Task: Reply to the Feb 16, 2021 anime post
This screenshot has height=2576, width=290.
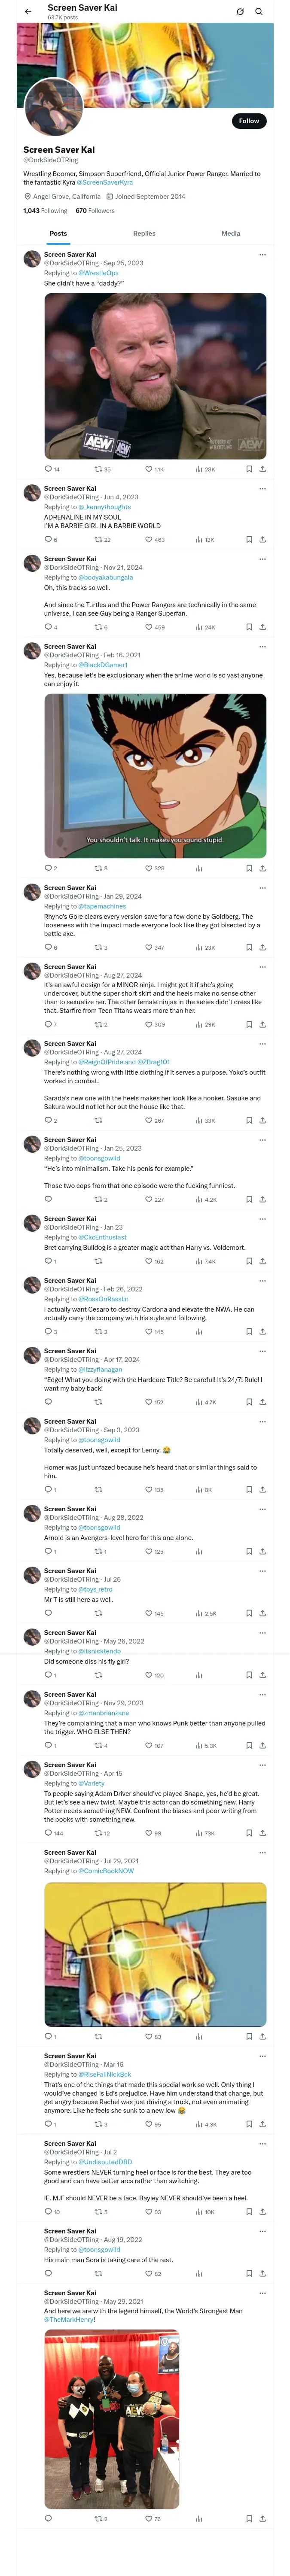Action: 47,868
